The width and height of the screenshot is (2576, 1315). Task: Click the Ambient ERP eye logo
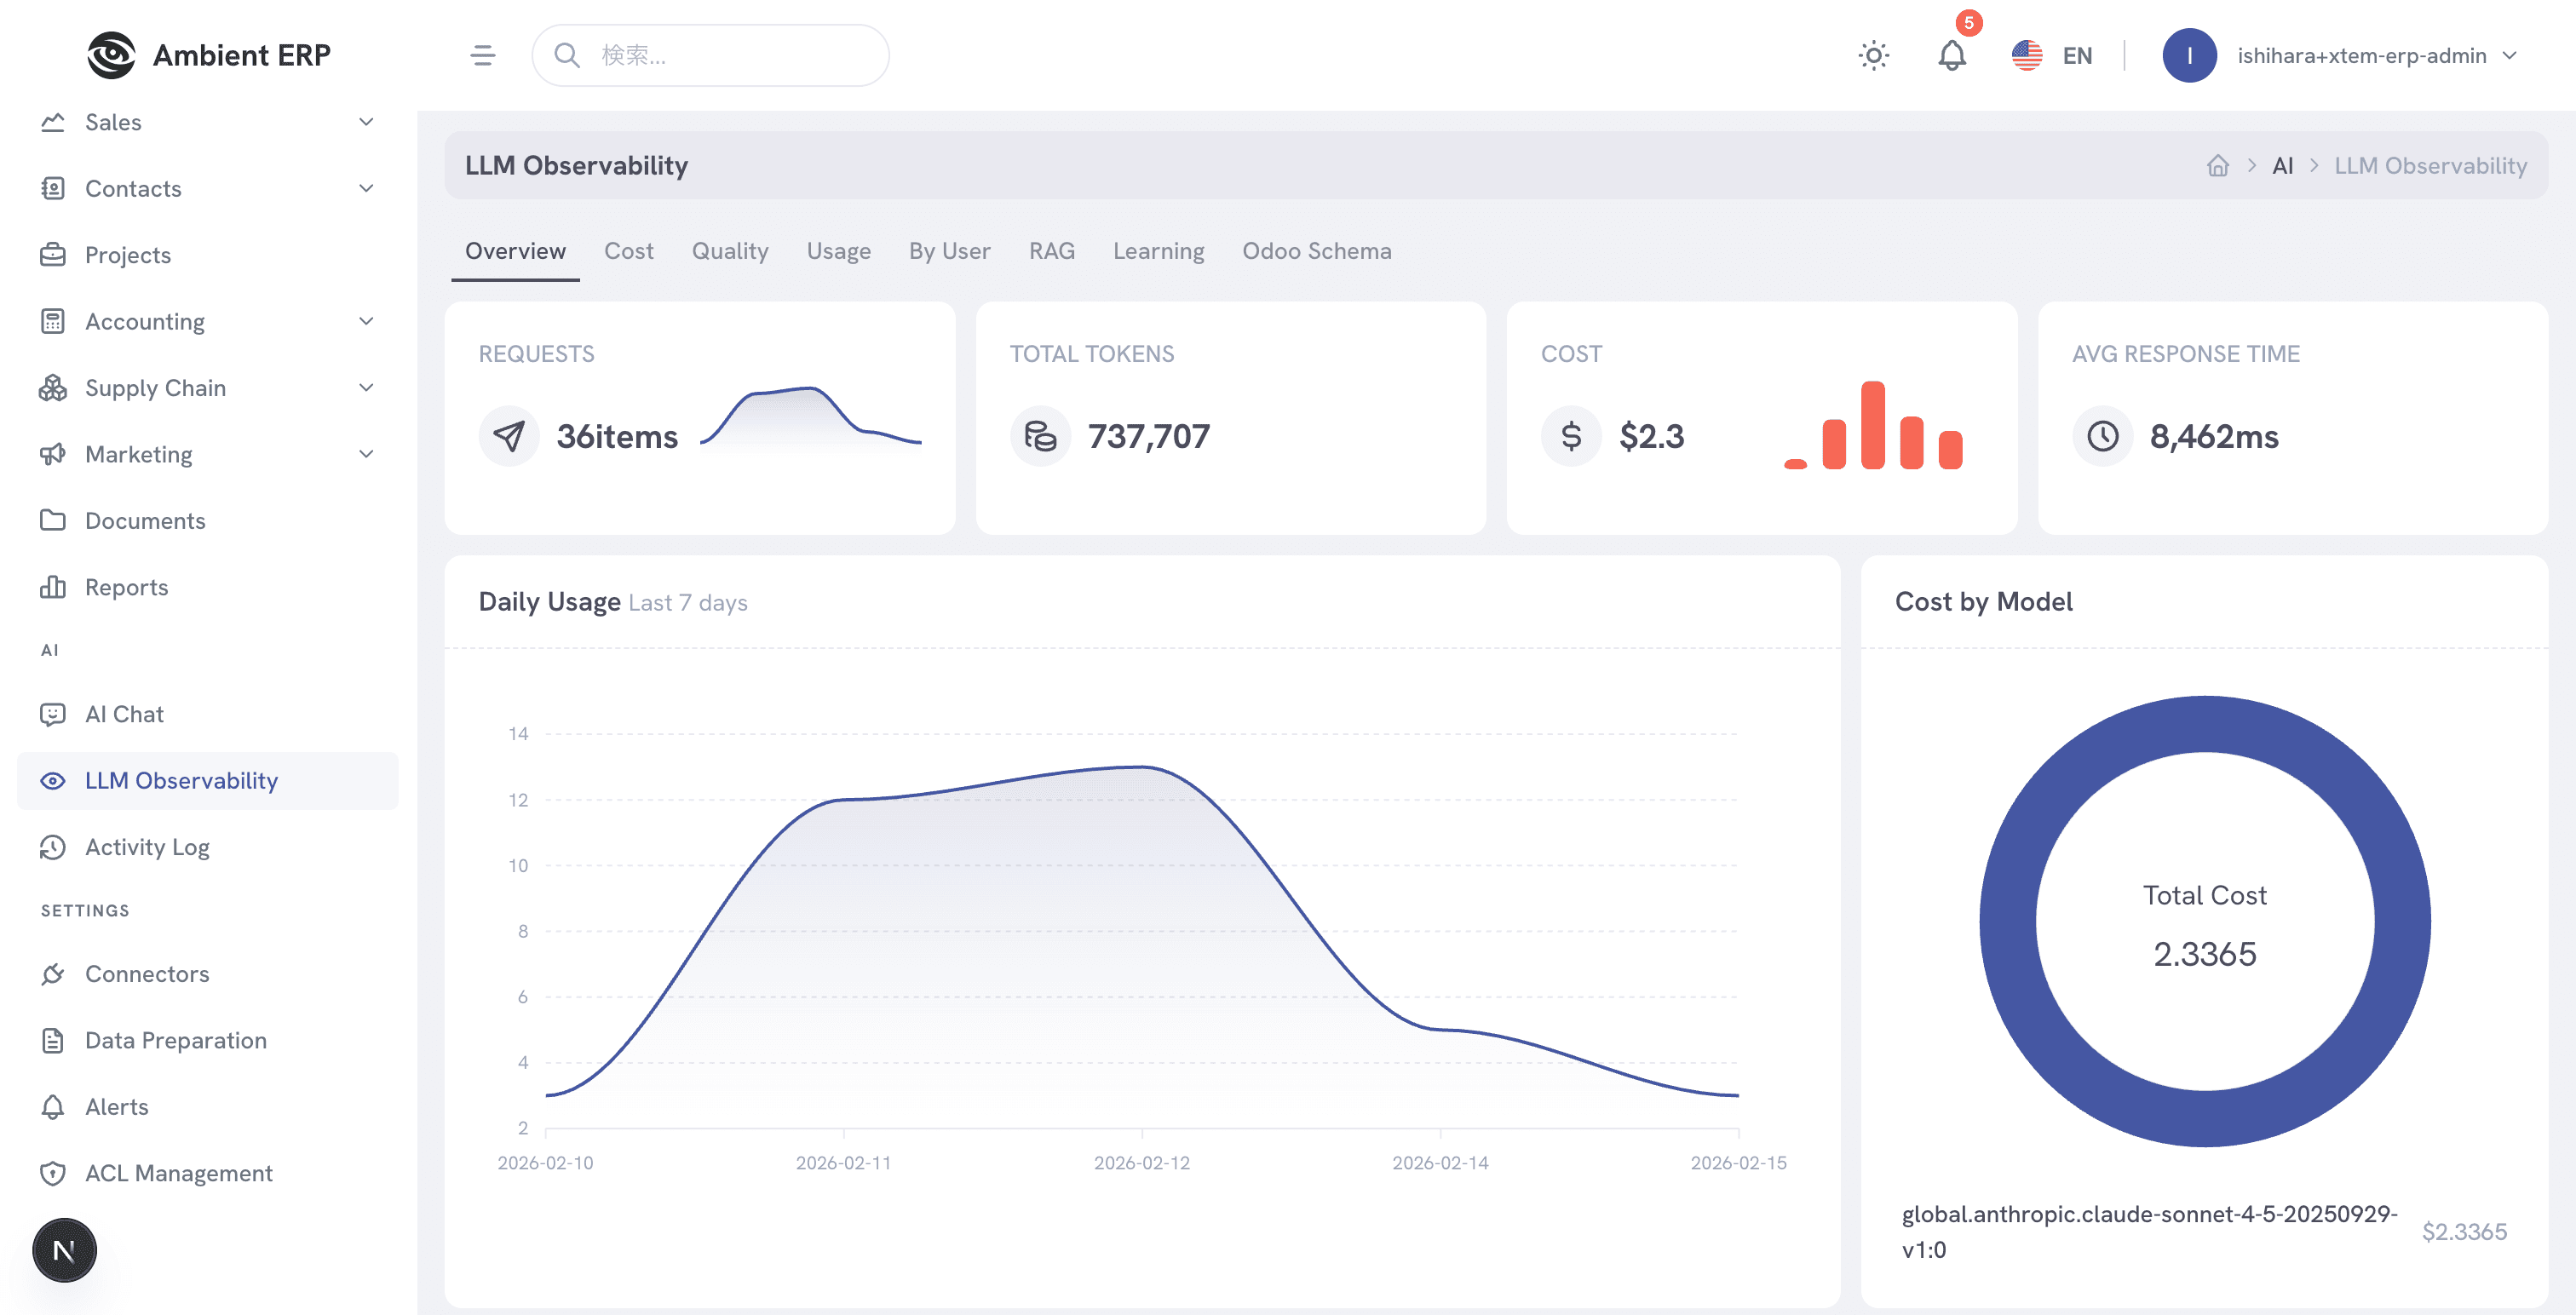[x=111, y=55]
